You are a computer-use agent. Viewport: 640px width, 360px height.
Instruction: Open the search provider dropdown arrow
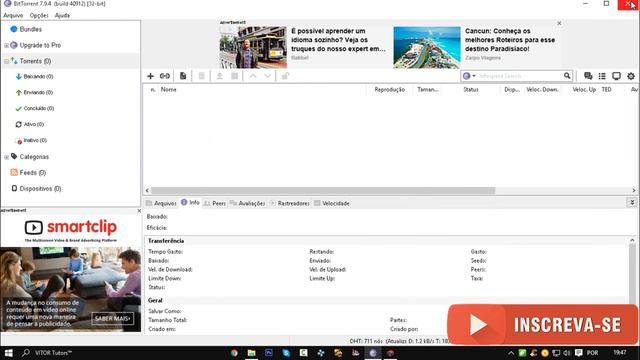(x=474, y=76)
